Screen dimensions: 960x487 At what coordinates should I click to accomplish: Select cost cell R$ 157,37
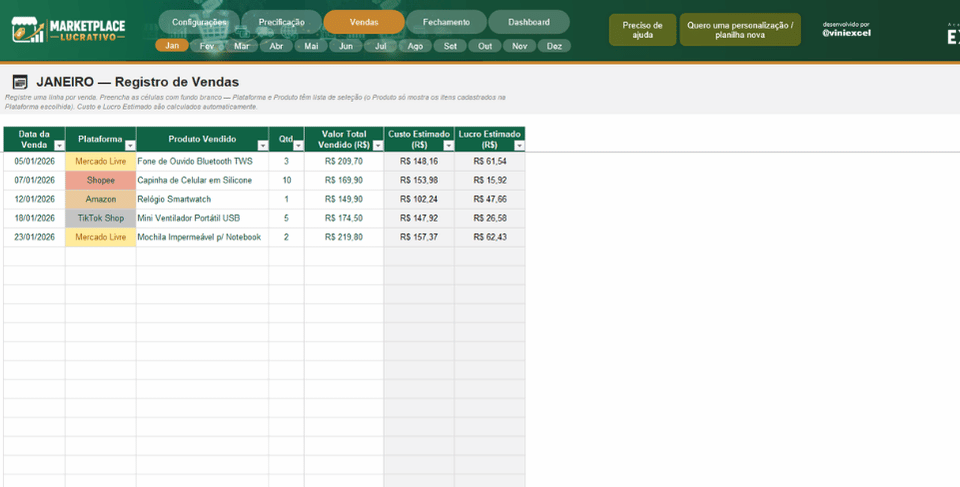coord(419,237)
